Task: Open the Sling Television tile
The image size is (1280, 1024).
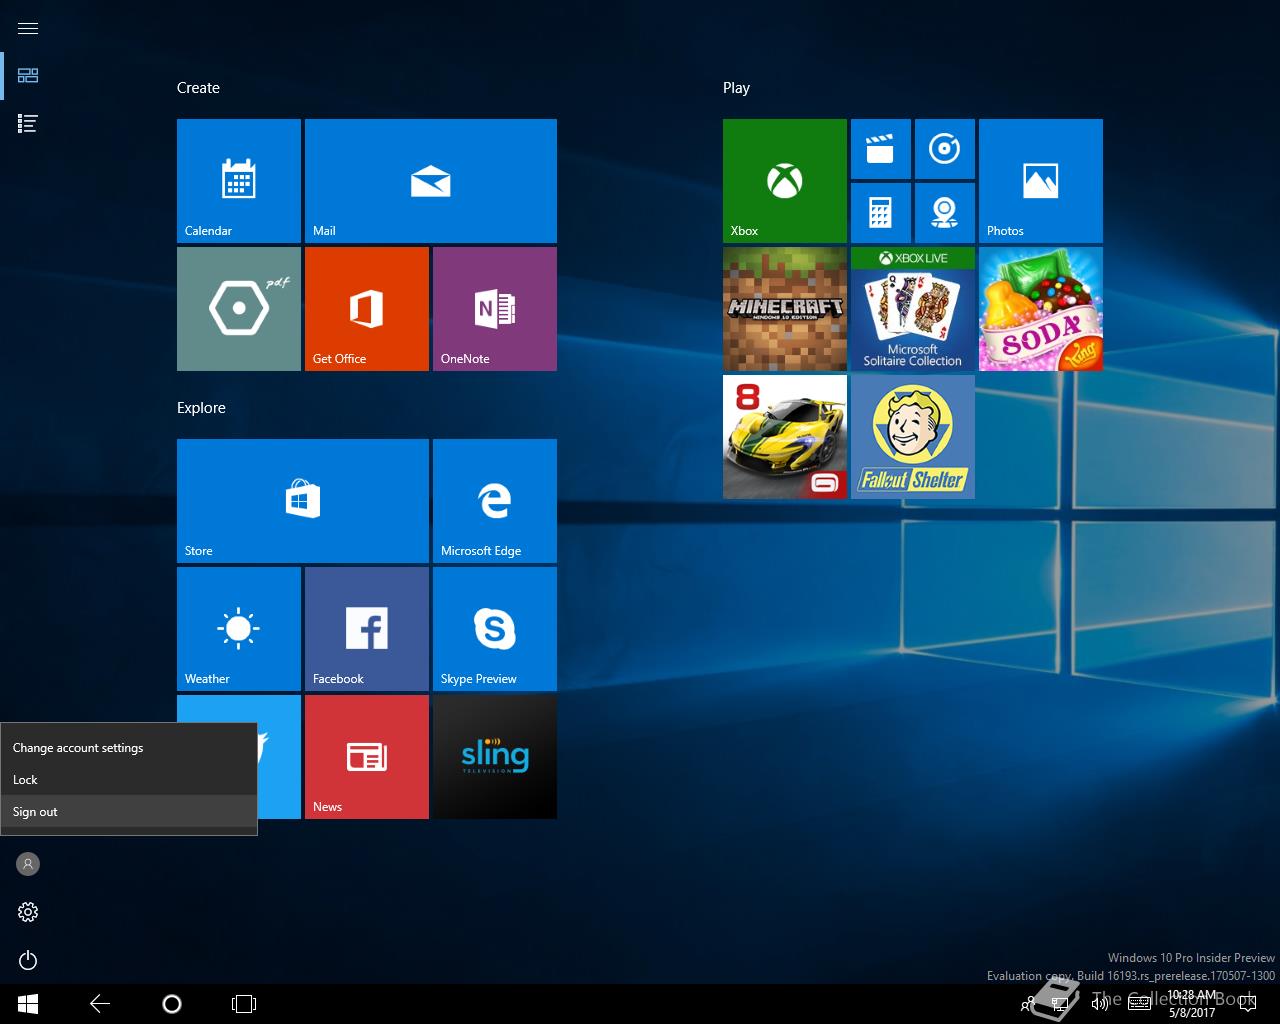Action: pos(495,757)
